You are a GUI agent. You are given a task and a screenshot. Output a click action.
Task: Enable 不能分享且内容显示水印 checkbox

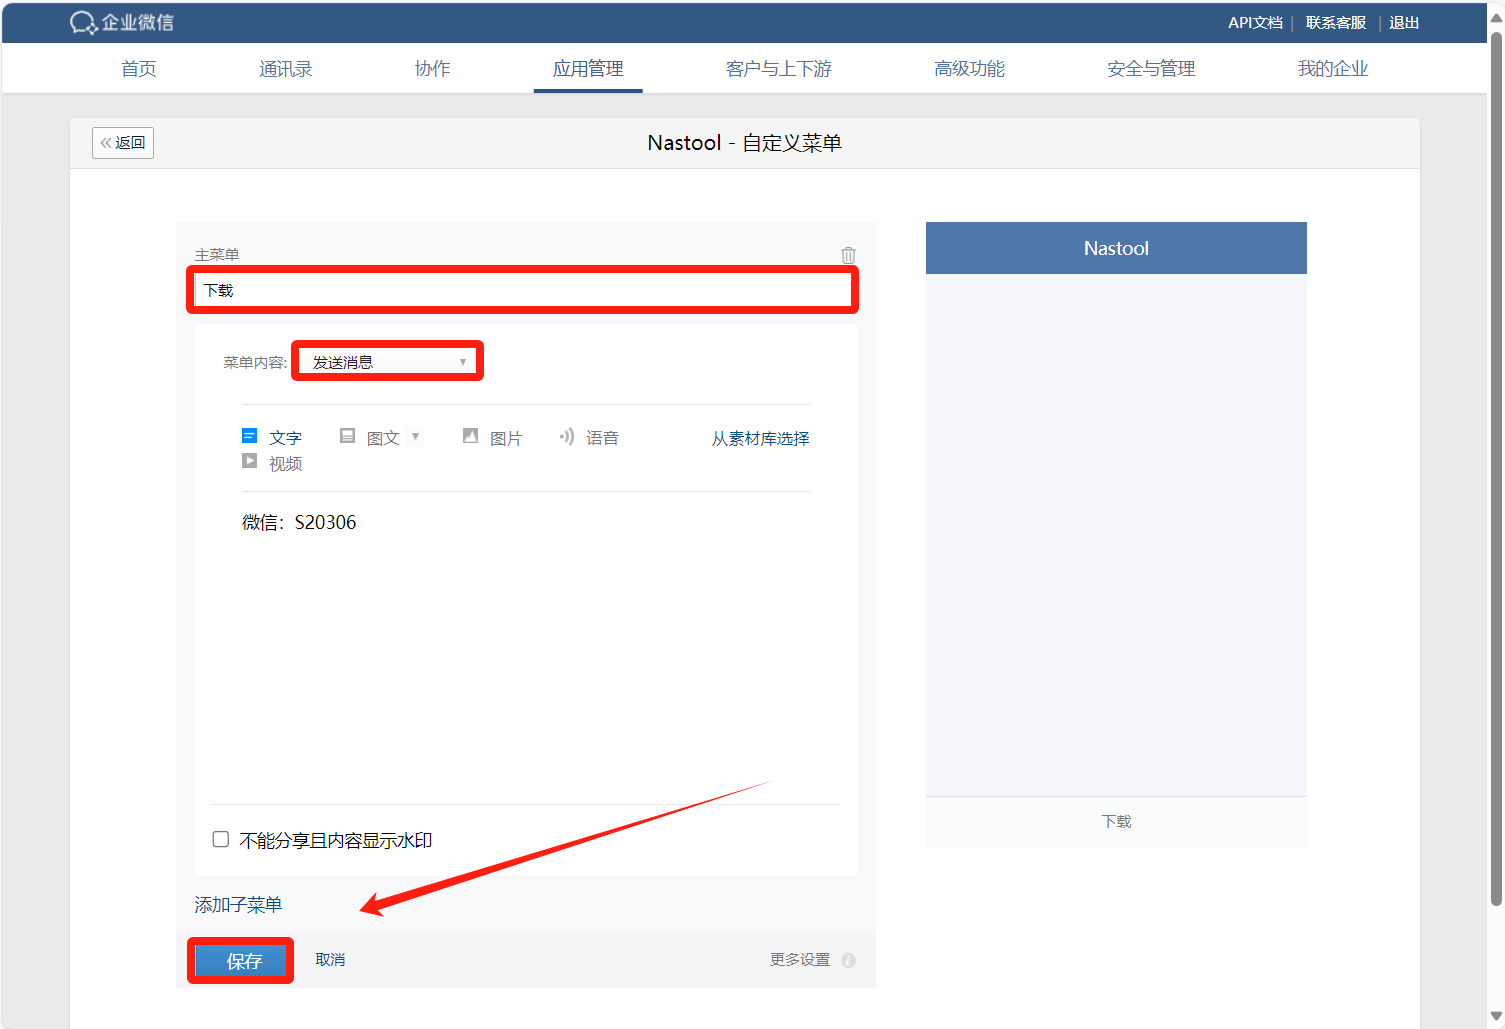221,840
